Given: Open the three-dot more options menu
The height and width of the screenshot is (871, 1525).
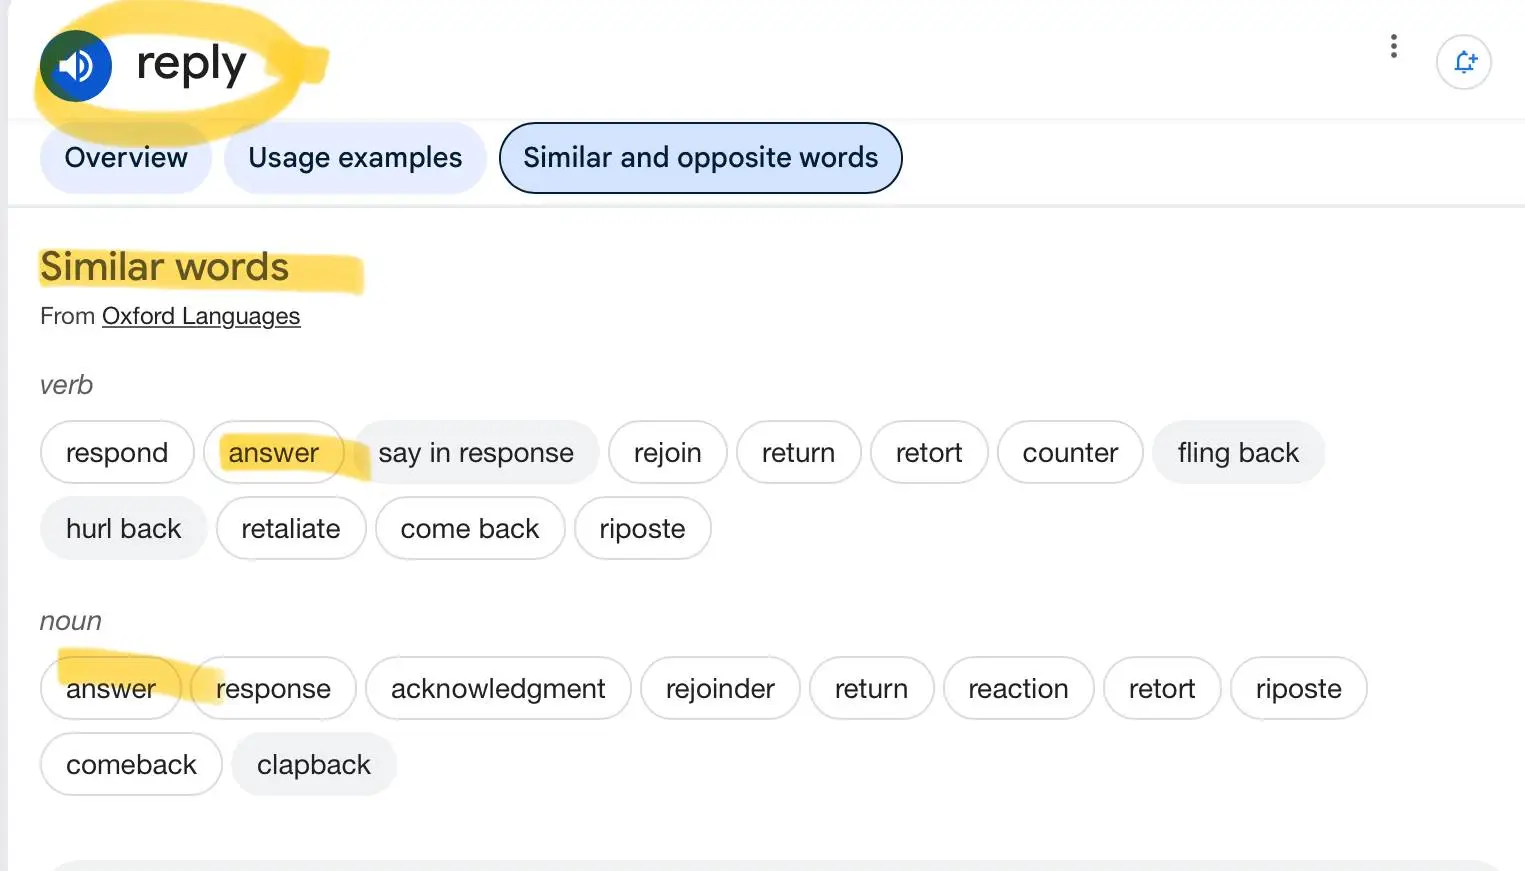Looking at the screenshot, I should [1393, 46].
